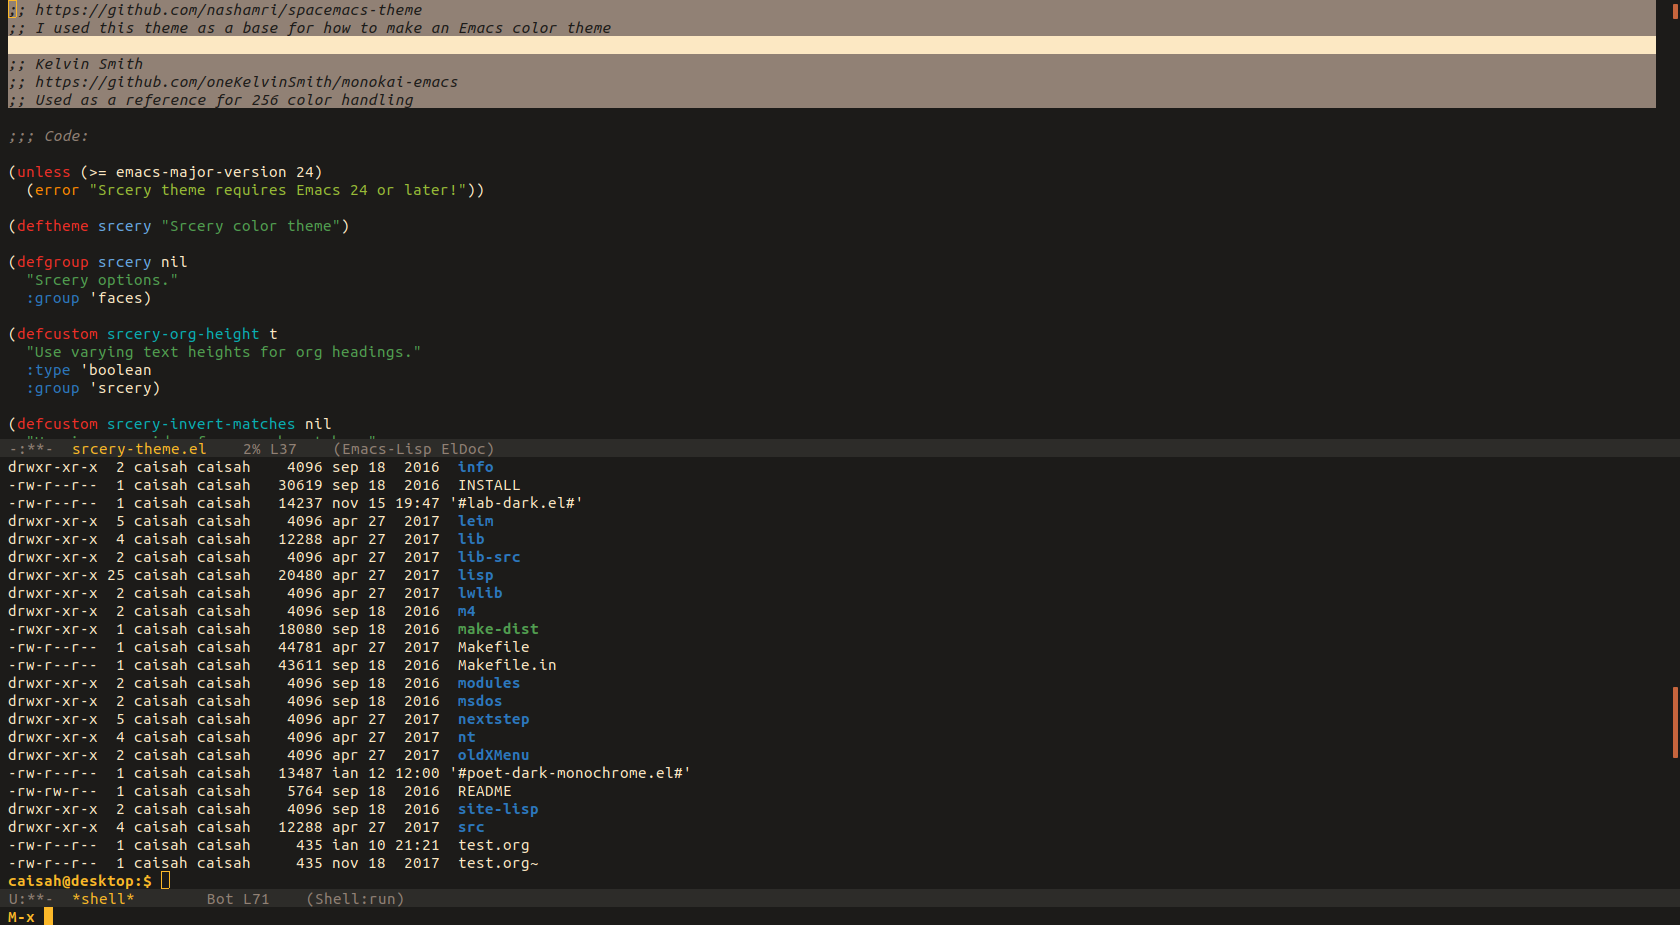Click the '2% L37' position indicator
The image size is (1680, 925).
click(x=270, y=449)
